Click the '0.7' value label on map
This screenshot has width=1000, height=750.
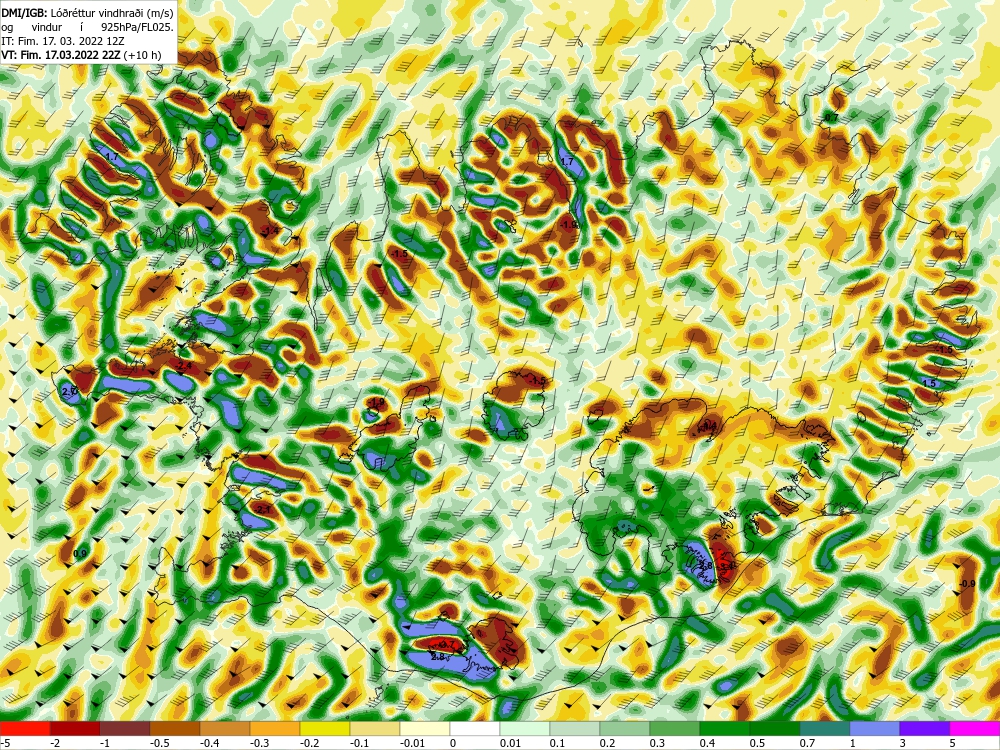832,118
